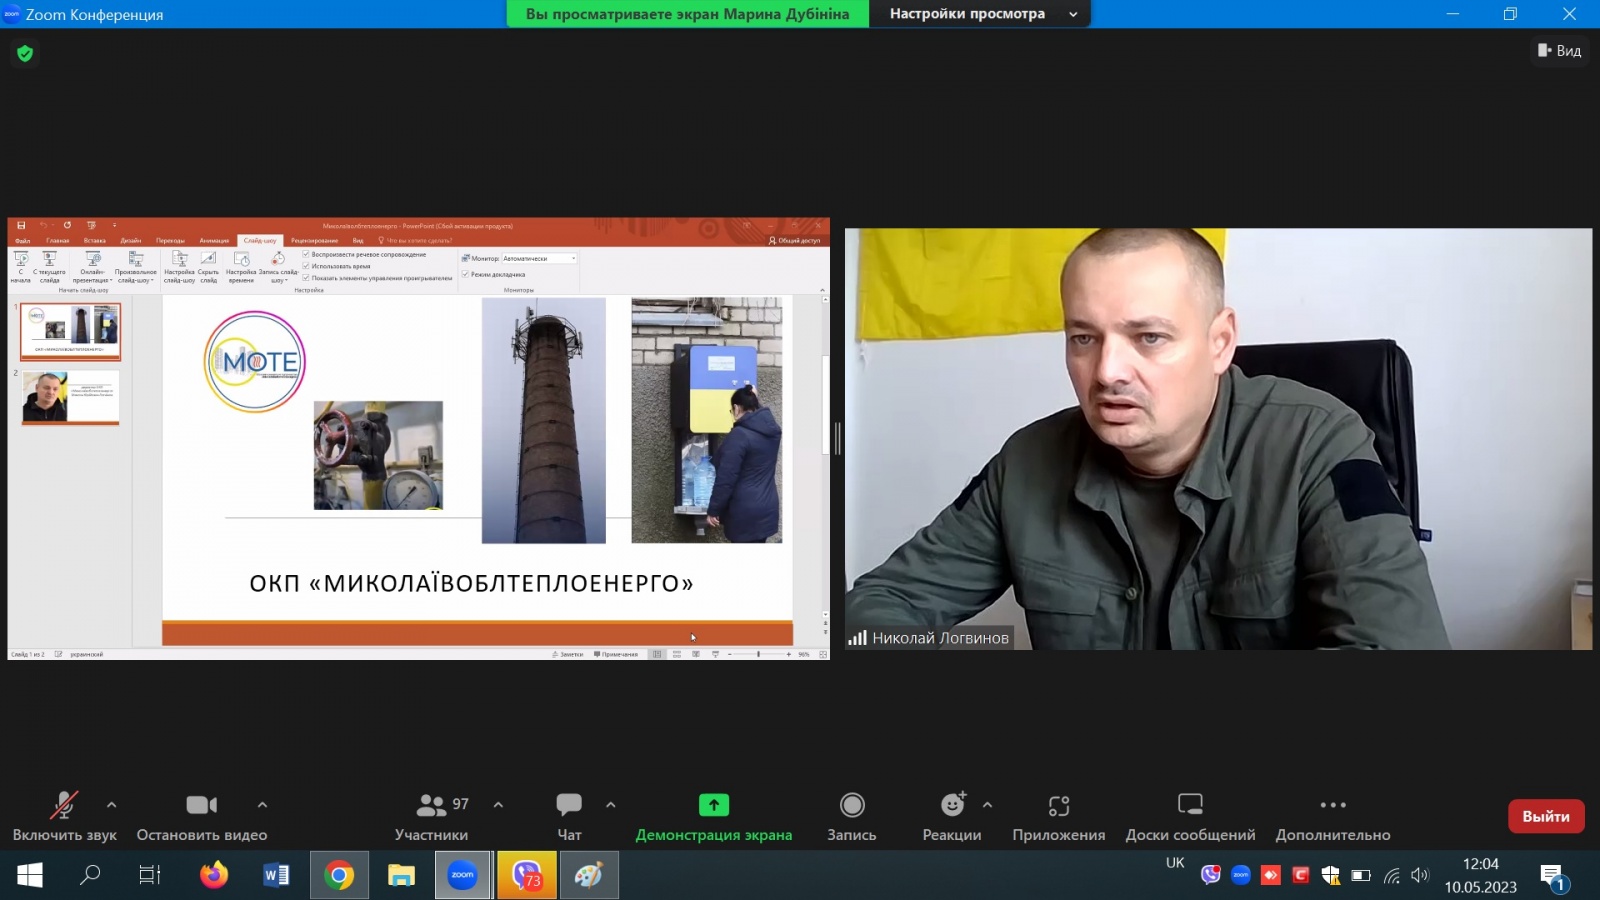Unmute with the Включить звук microphone icon
The width and height of the screenshot is (1600, 900).
click(x=64, y=805)
